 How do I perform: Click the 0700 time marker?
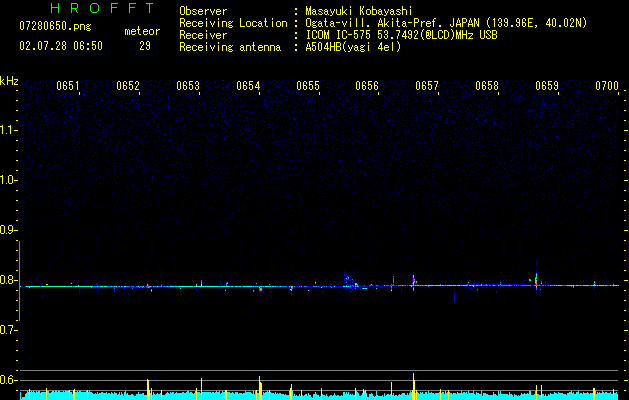pyautogui.click(x=607, y=86)
